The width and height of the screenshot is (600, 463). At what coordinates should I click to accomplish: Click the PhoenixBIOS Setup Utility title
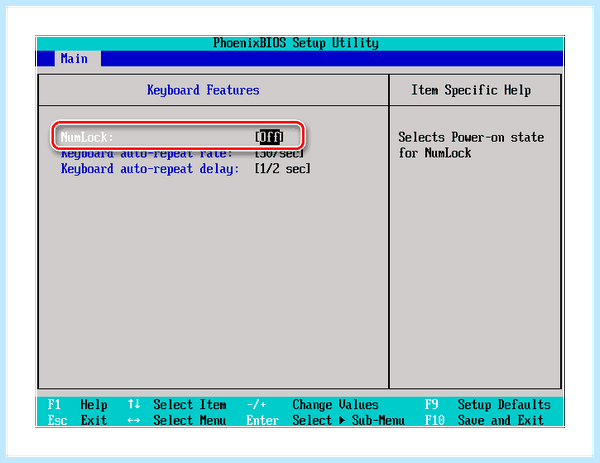[296, 43]
